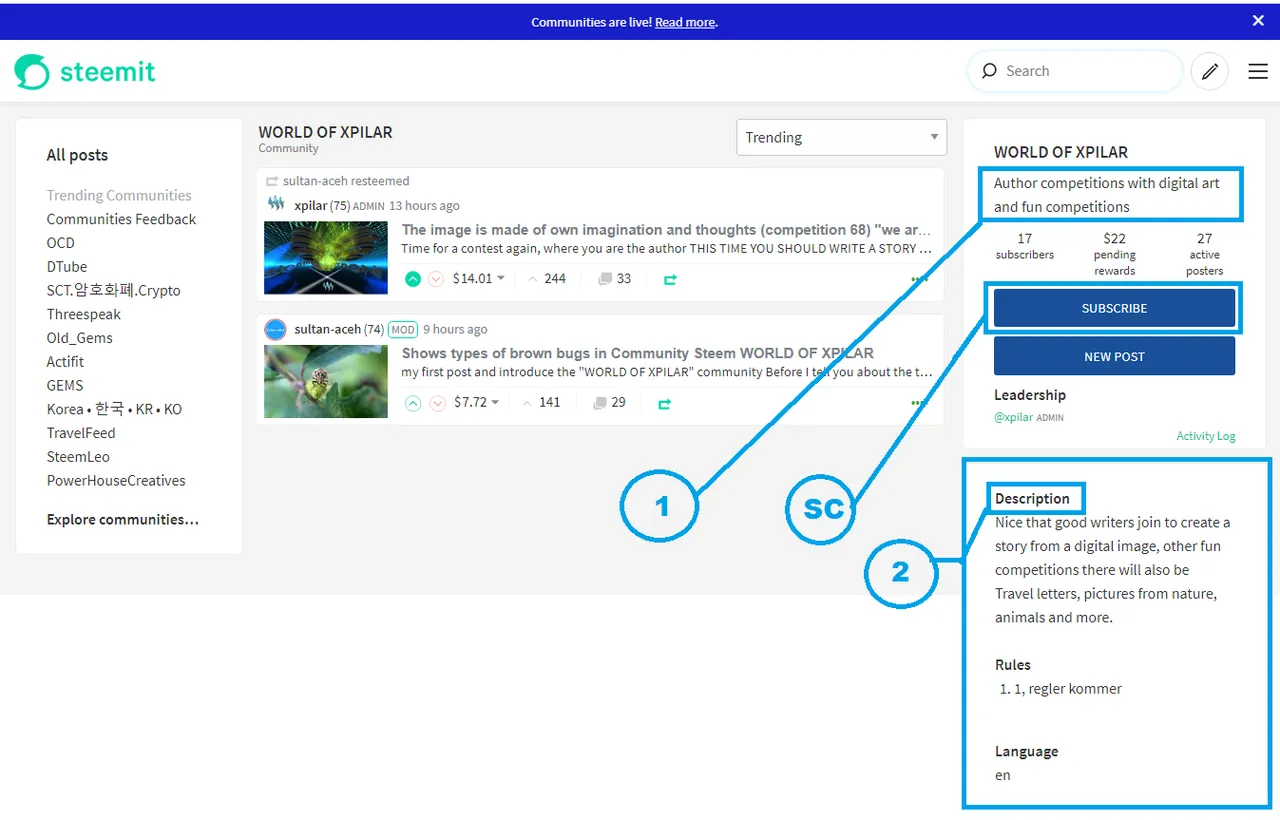Open the Threespeak community
The width and height of the screenshot is (1280, 820).
tap(83, 314)
